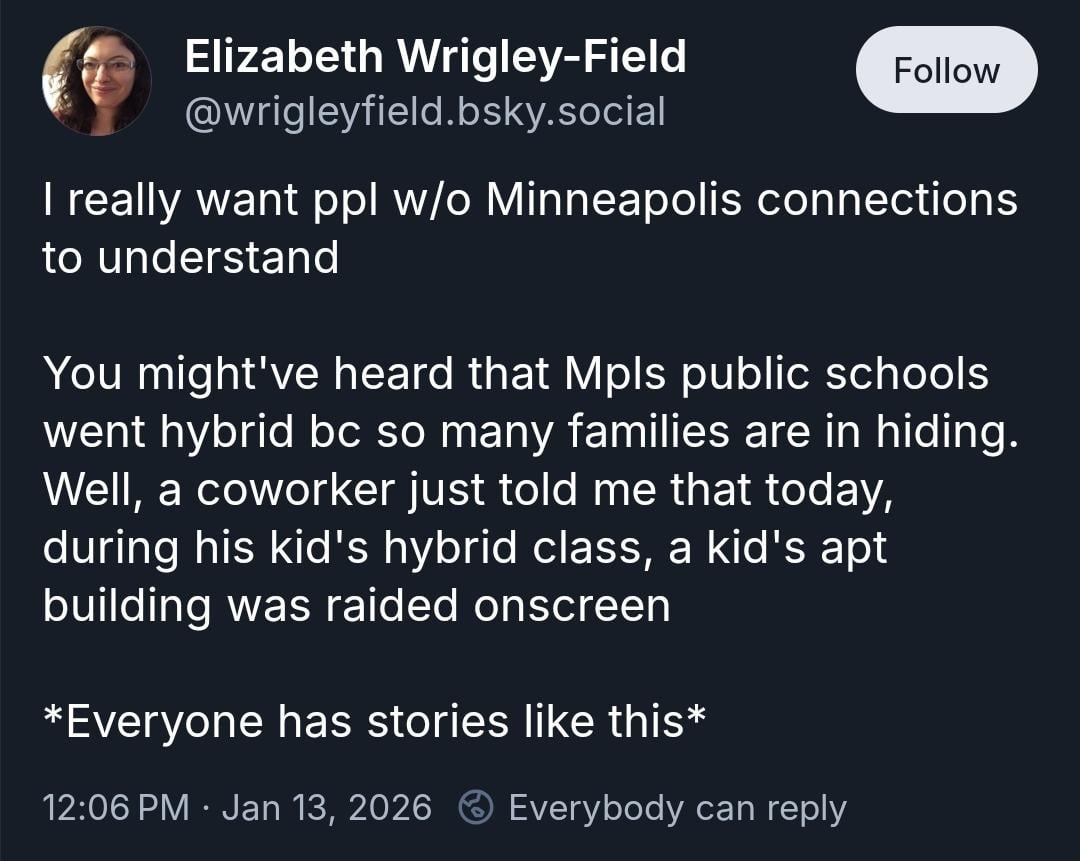Click the "Everyone has stories like this" line

(x=375, y=722)
